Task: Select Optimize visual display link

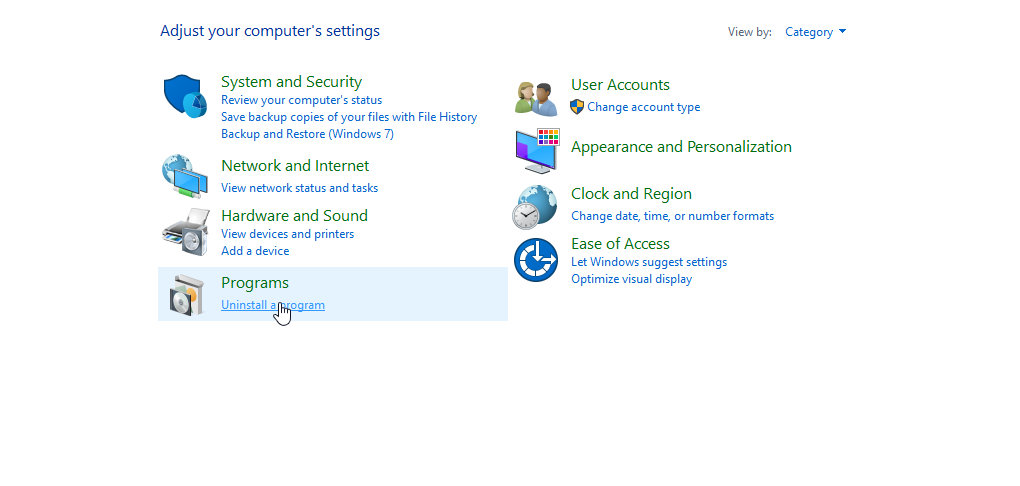Action: point(631,279)
